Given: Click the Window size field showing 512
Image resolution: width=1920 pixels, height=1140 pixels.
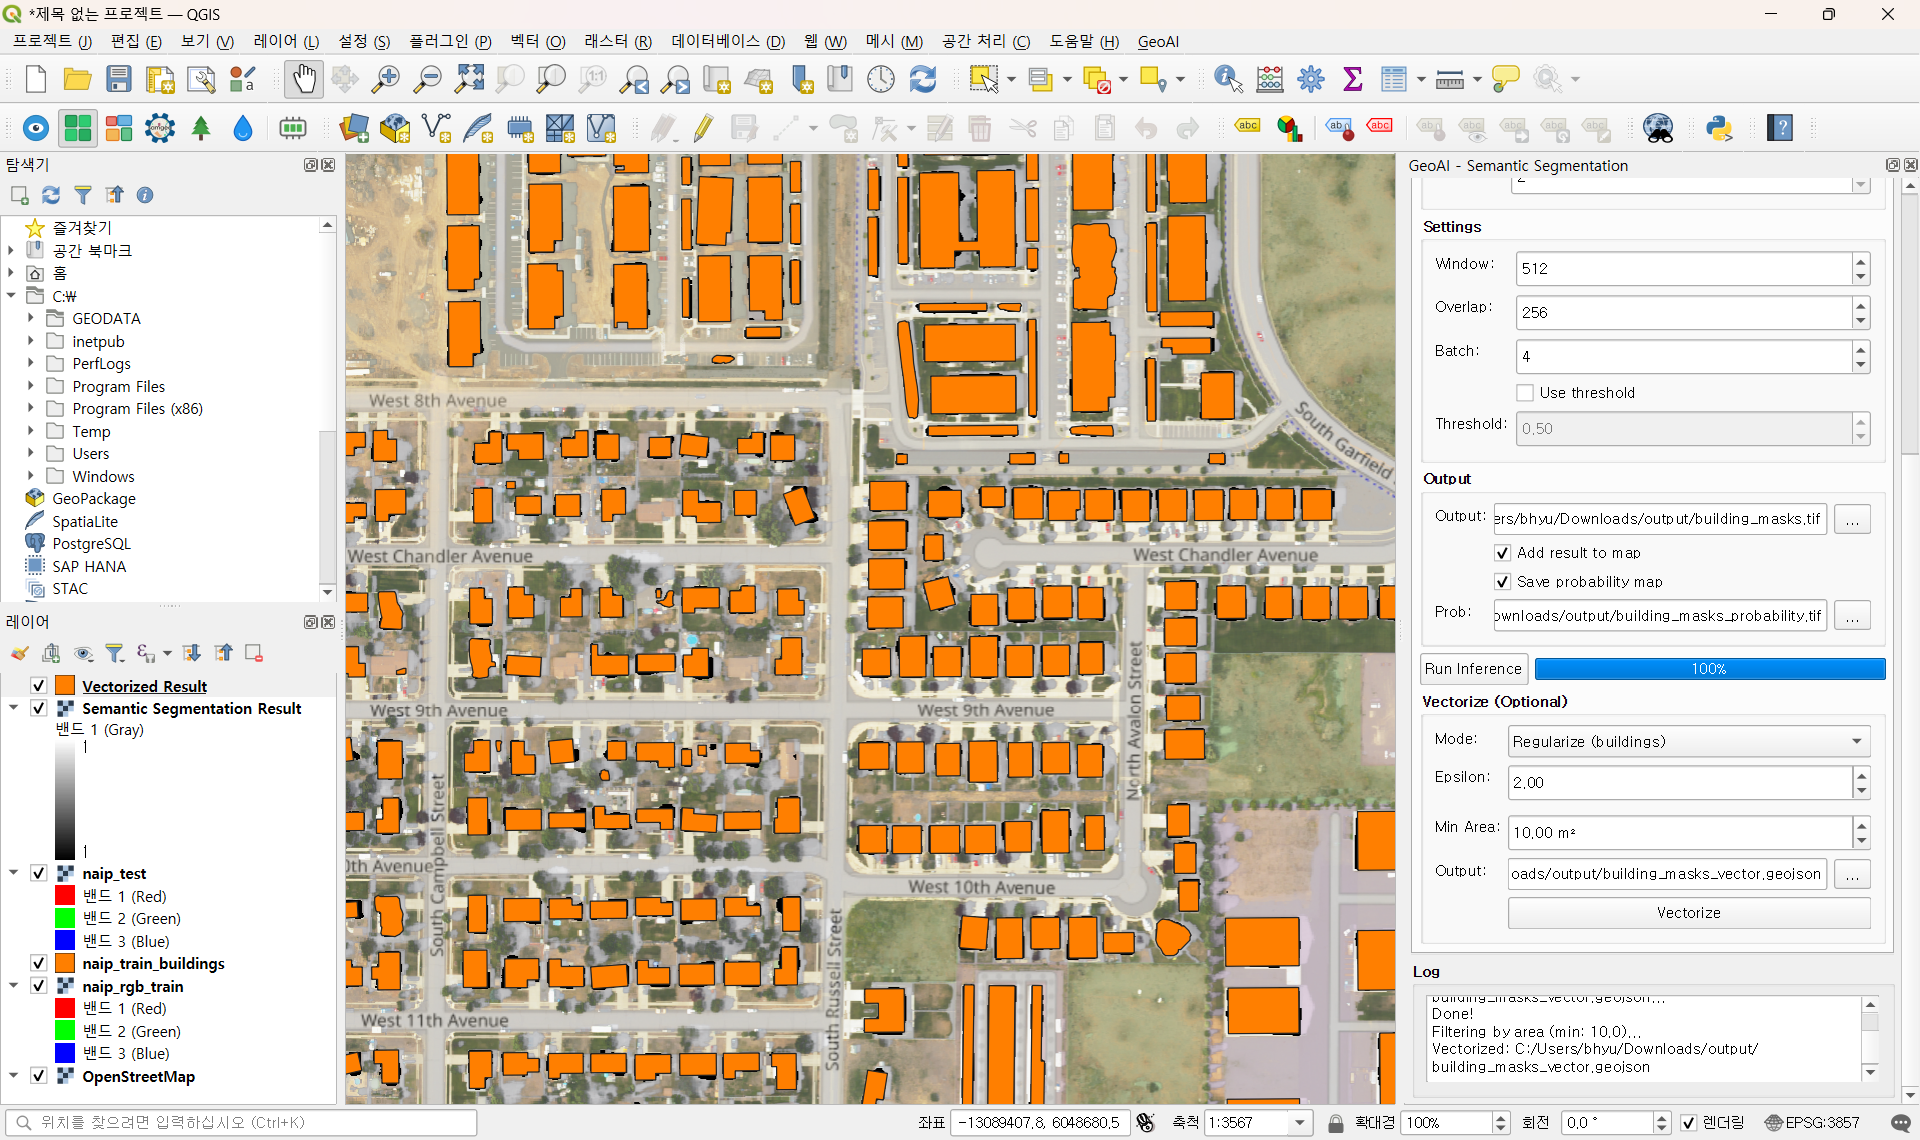Looking at the screenshot, I should tap(1682, 268).
